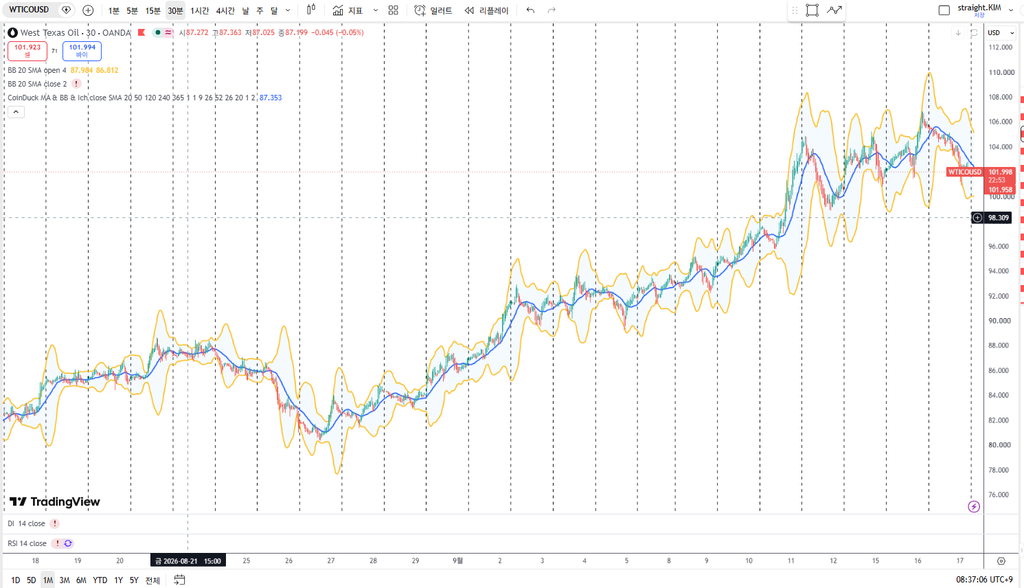Select the 30분 timeframe
This screenshot has width=1024, height=588.
(x=175, y=10)
